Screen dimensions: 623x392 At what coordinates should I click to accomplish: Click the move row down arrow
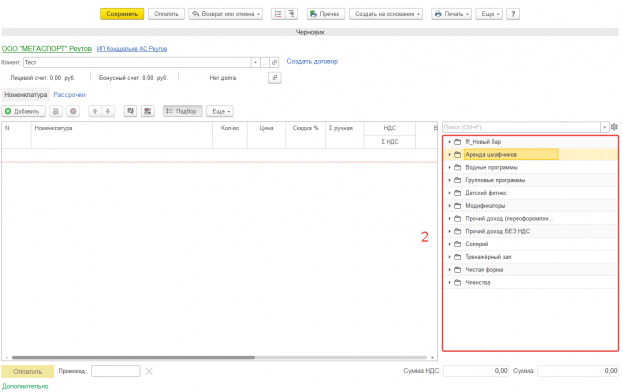tap(108, 111)
